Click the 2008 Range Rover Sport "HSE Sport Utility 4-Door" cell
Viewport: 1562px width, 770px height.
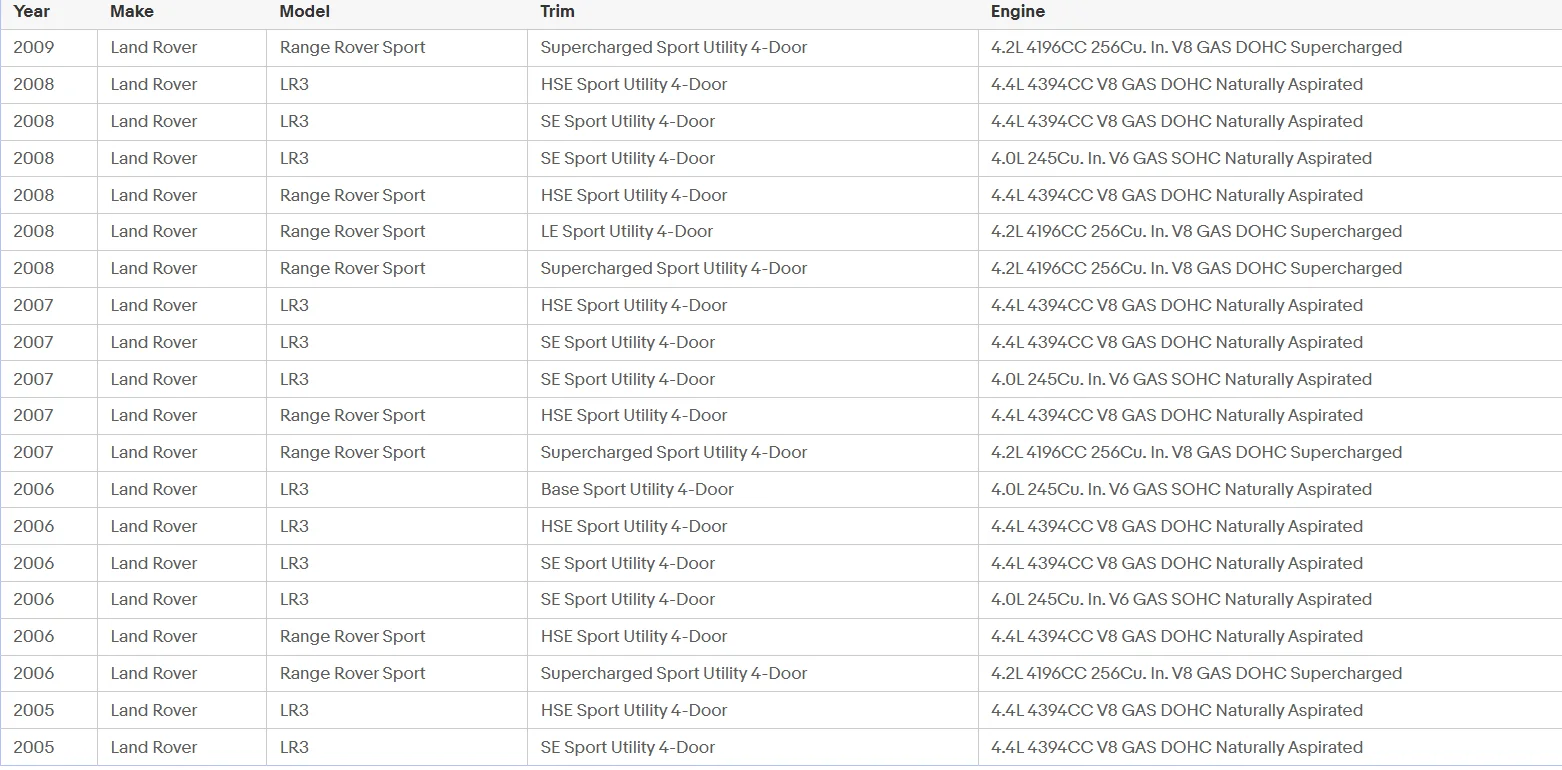[634, 196]
